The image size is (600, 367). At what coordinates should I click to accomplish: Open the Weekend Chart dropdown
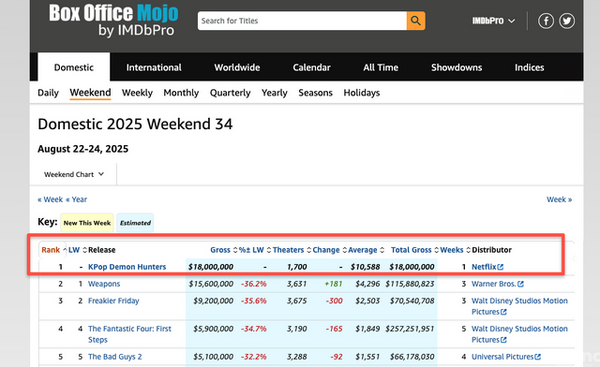(74, 175)
